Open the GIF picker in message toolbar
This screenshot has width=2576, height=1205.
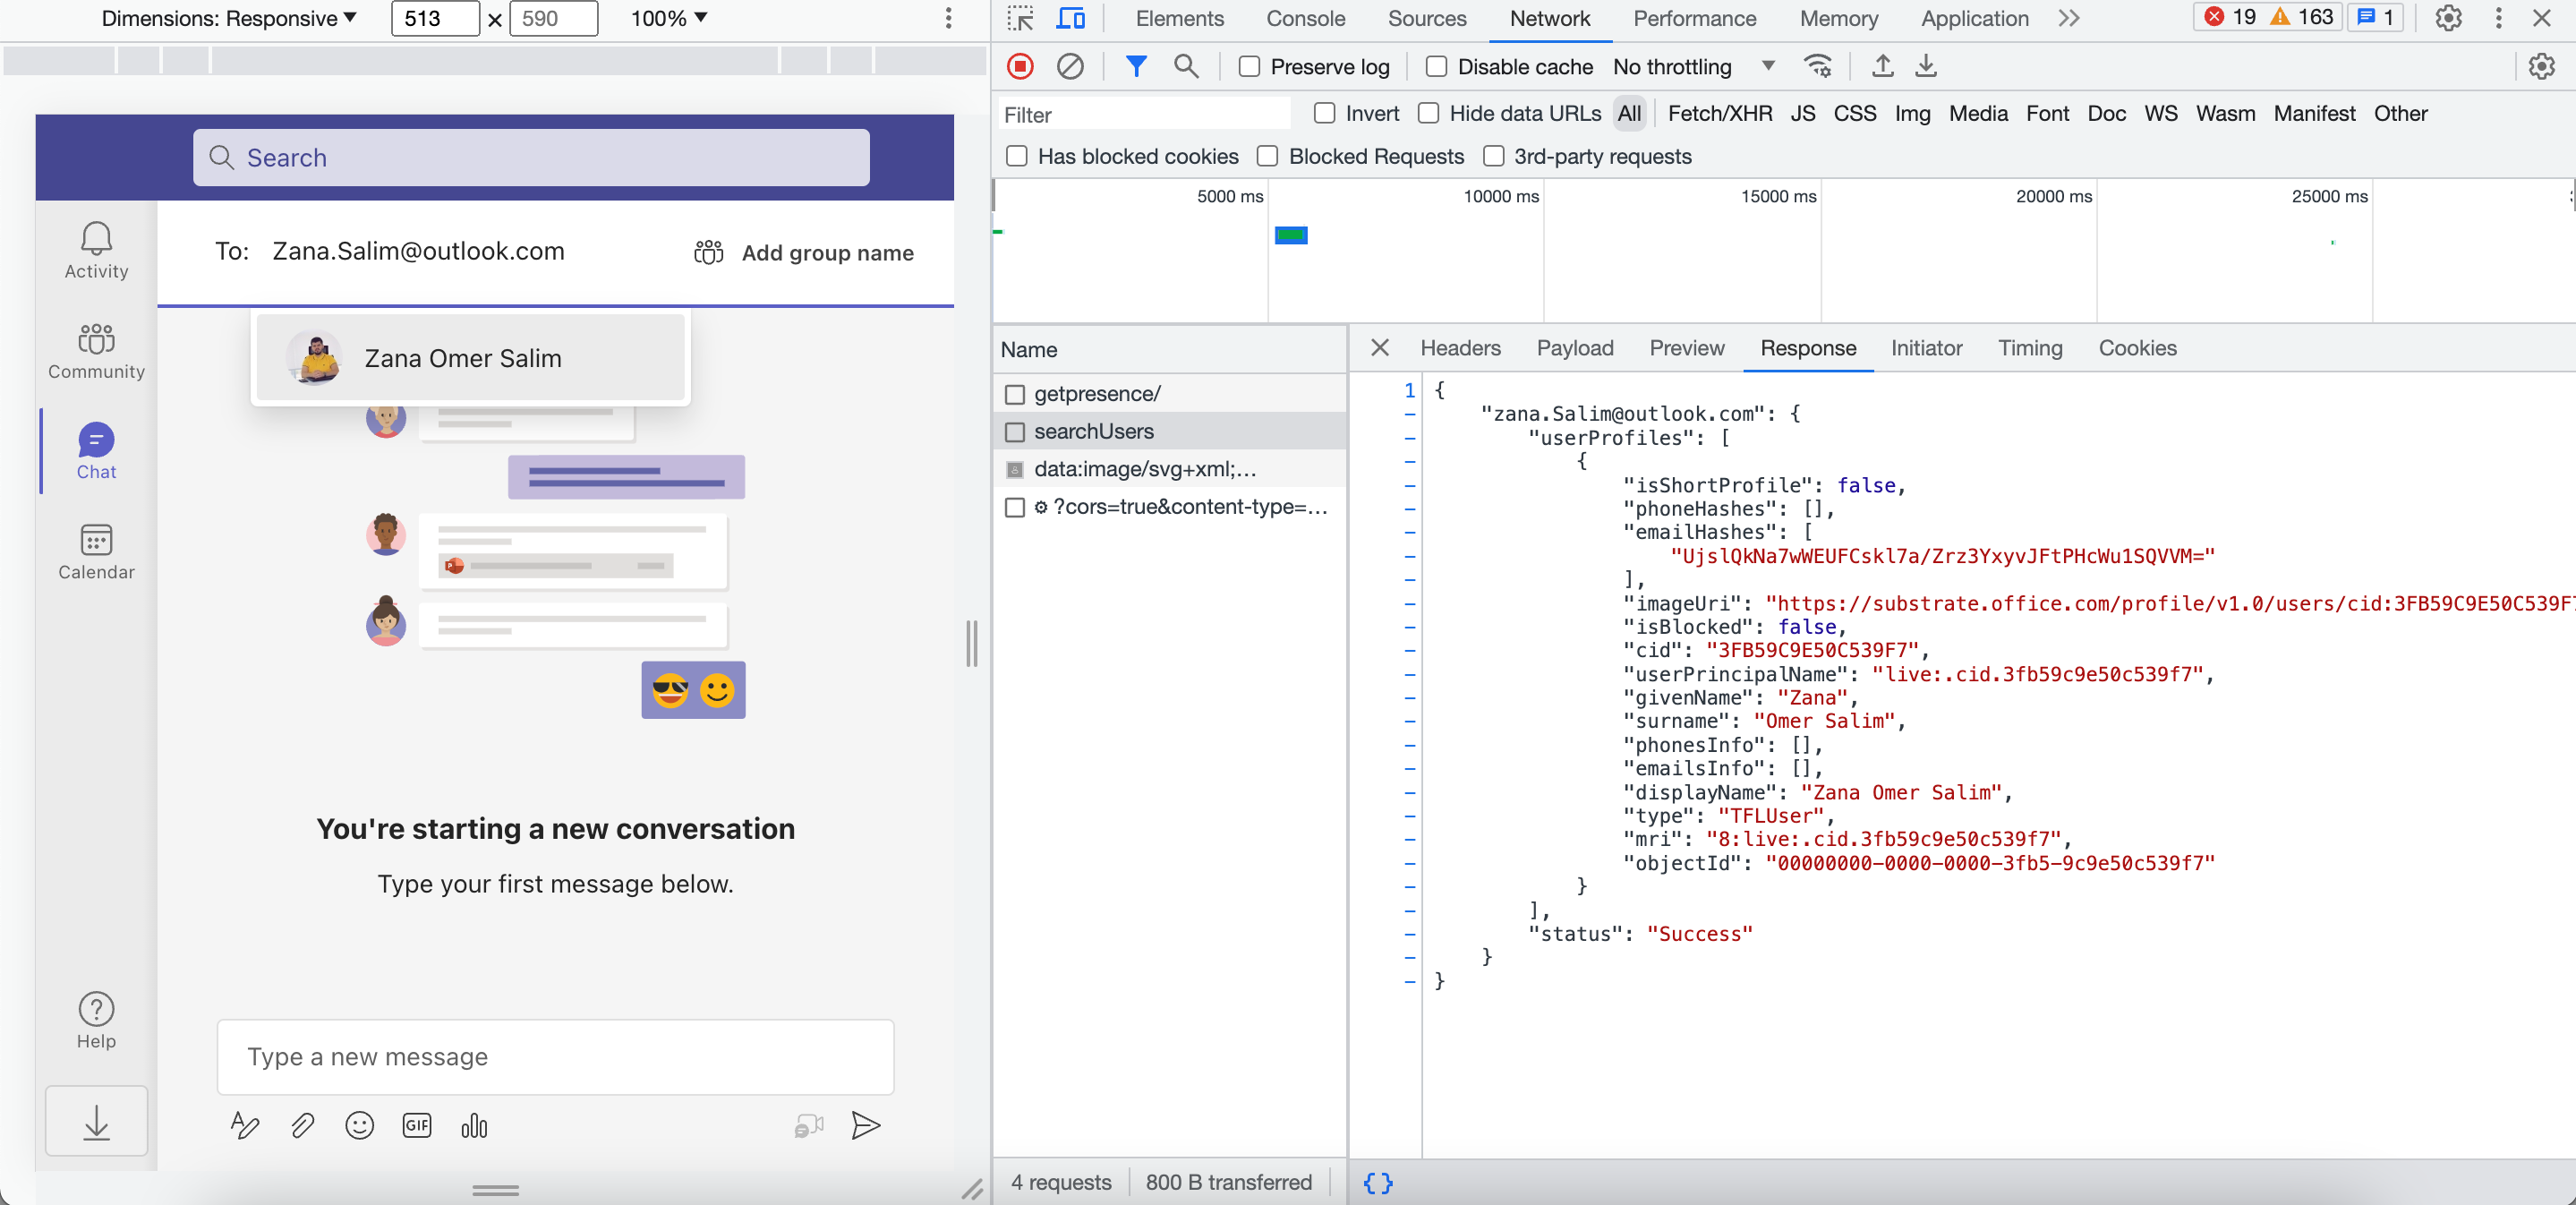[x=416, y=1125]
